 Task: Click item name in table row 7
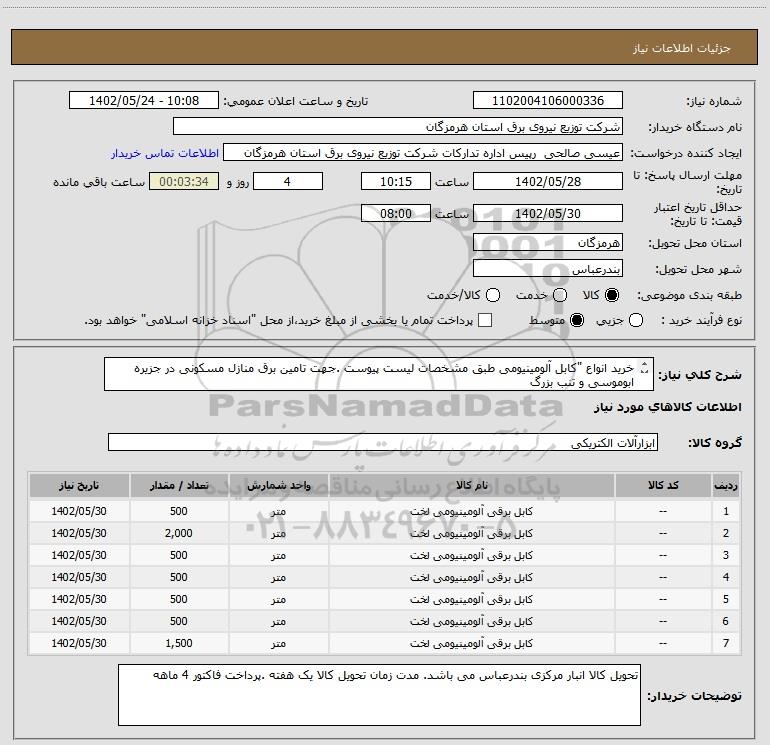coord(471,643)
